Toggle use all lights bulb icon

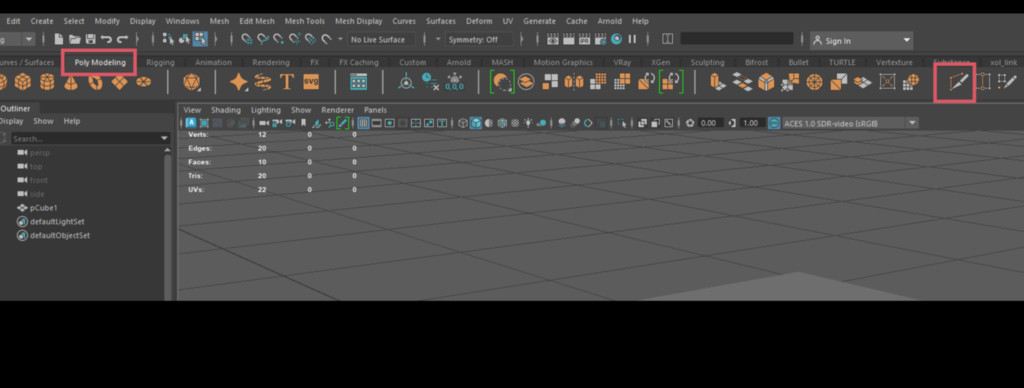pyautogui.click(x=528, y=123)
